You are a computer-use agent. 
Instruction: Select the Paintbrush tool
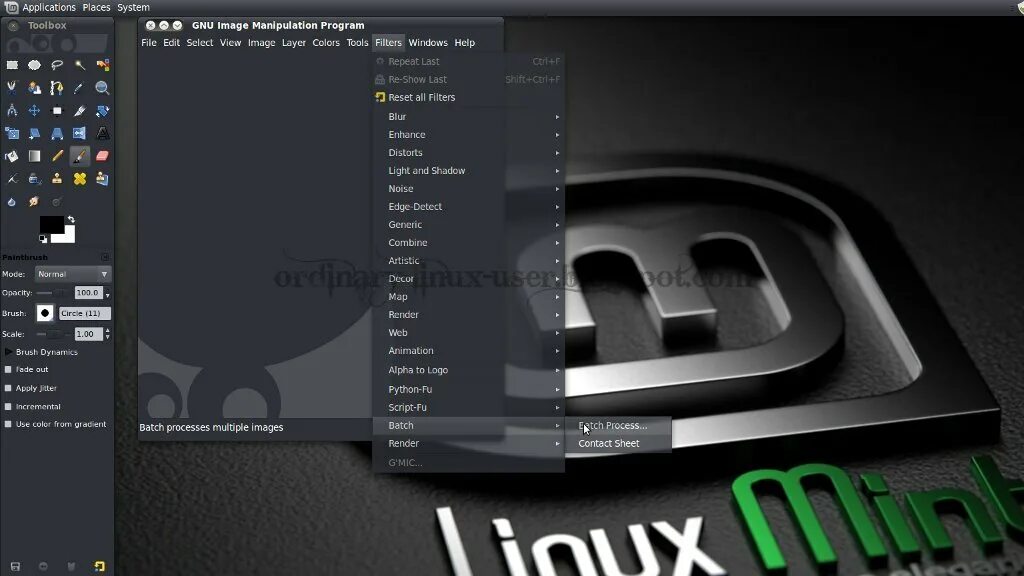80,156
